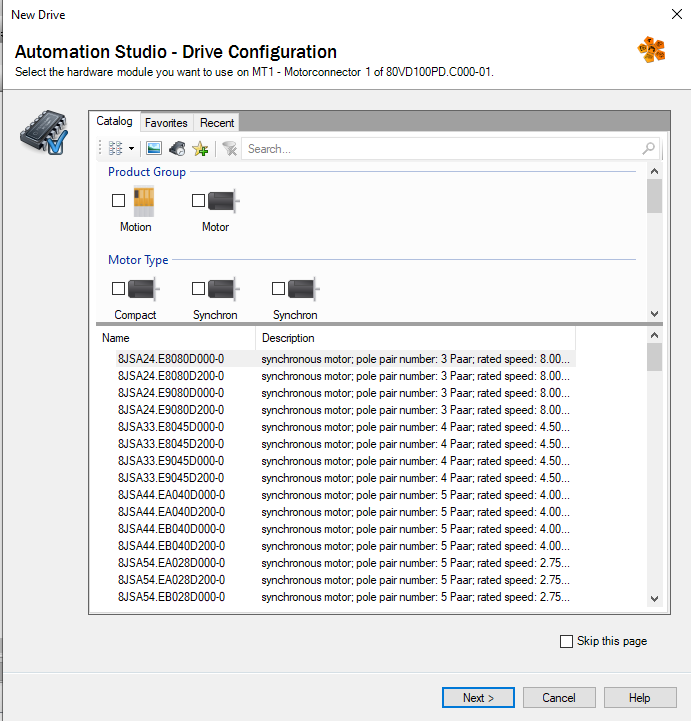Click the Motion product group image
691x721 pixels.
point(143,201)
